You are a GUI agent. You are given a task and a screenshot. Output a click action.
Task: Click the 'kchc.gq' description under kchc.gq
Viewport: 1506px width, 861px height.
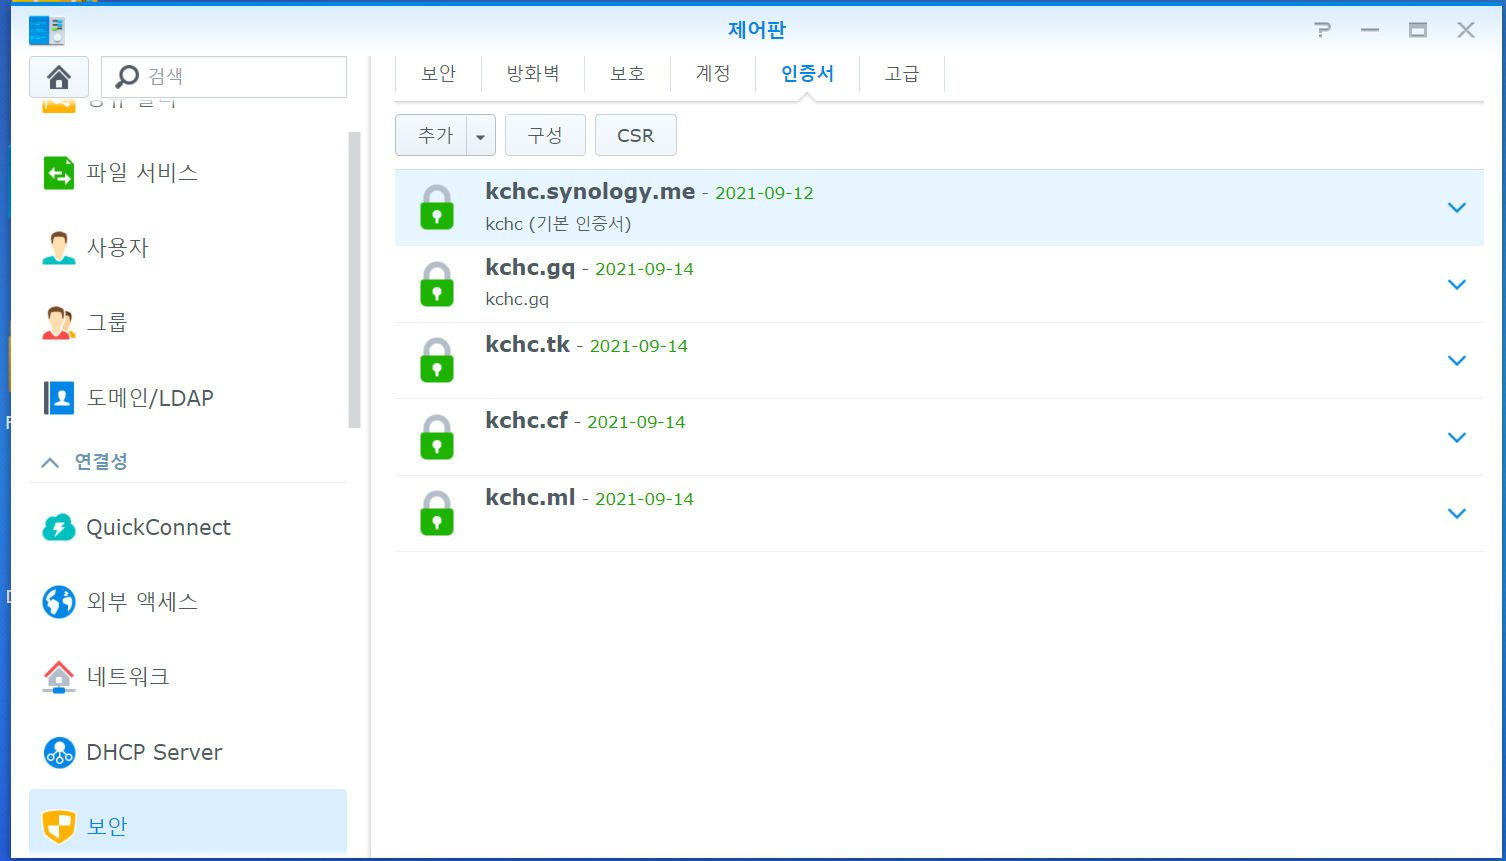(517, 300)
